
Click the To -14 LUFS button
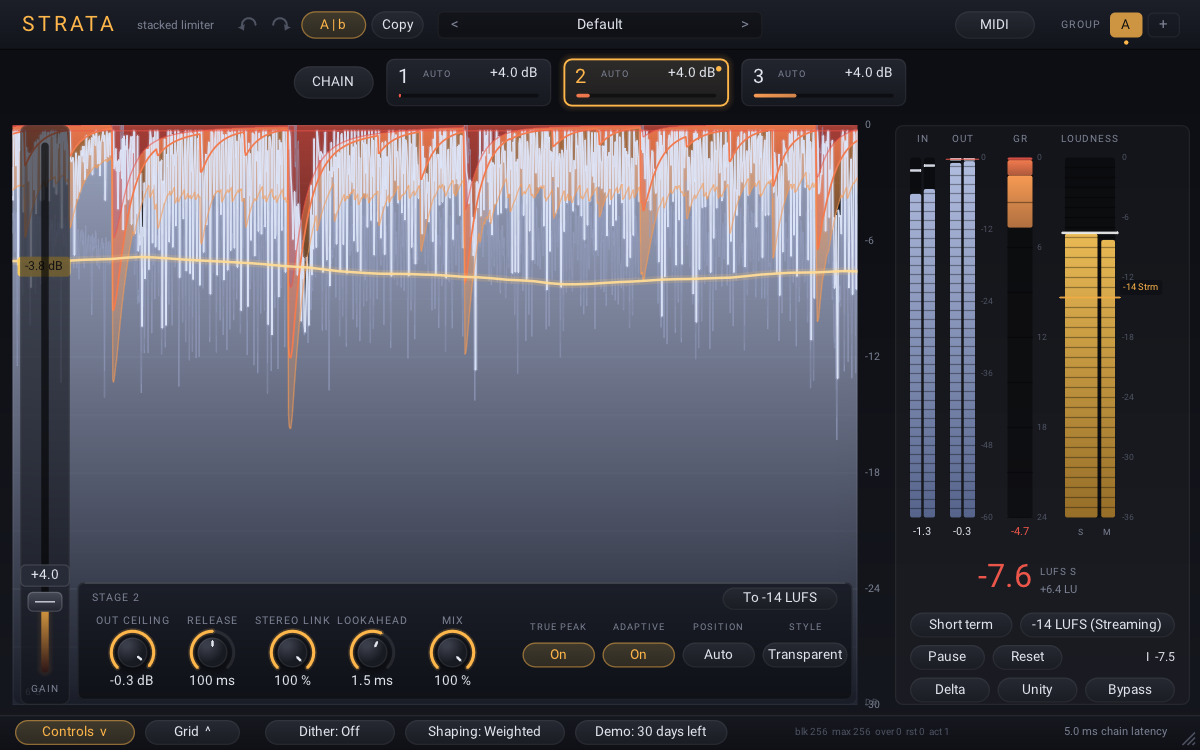pyautogui.click(x=780, y=598)
